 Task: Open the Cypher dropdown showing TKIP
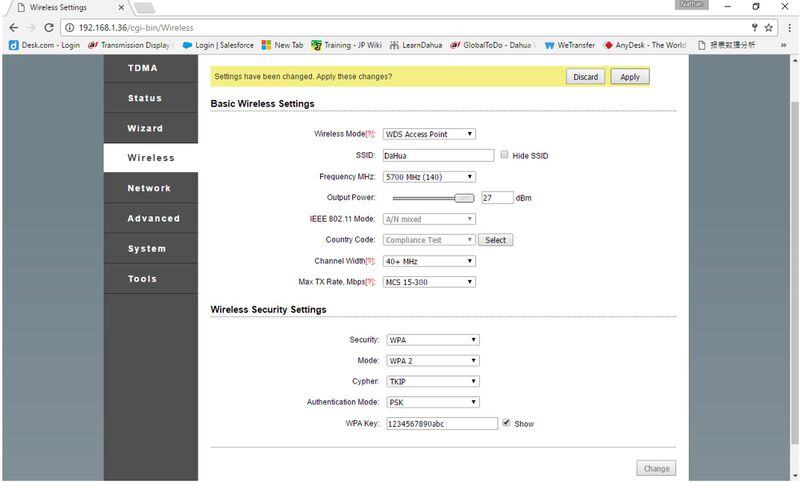[x=433, y=382]
